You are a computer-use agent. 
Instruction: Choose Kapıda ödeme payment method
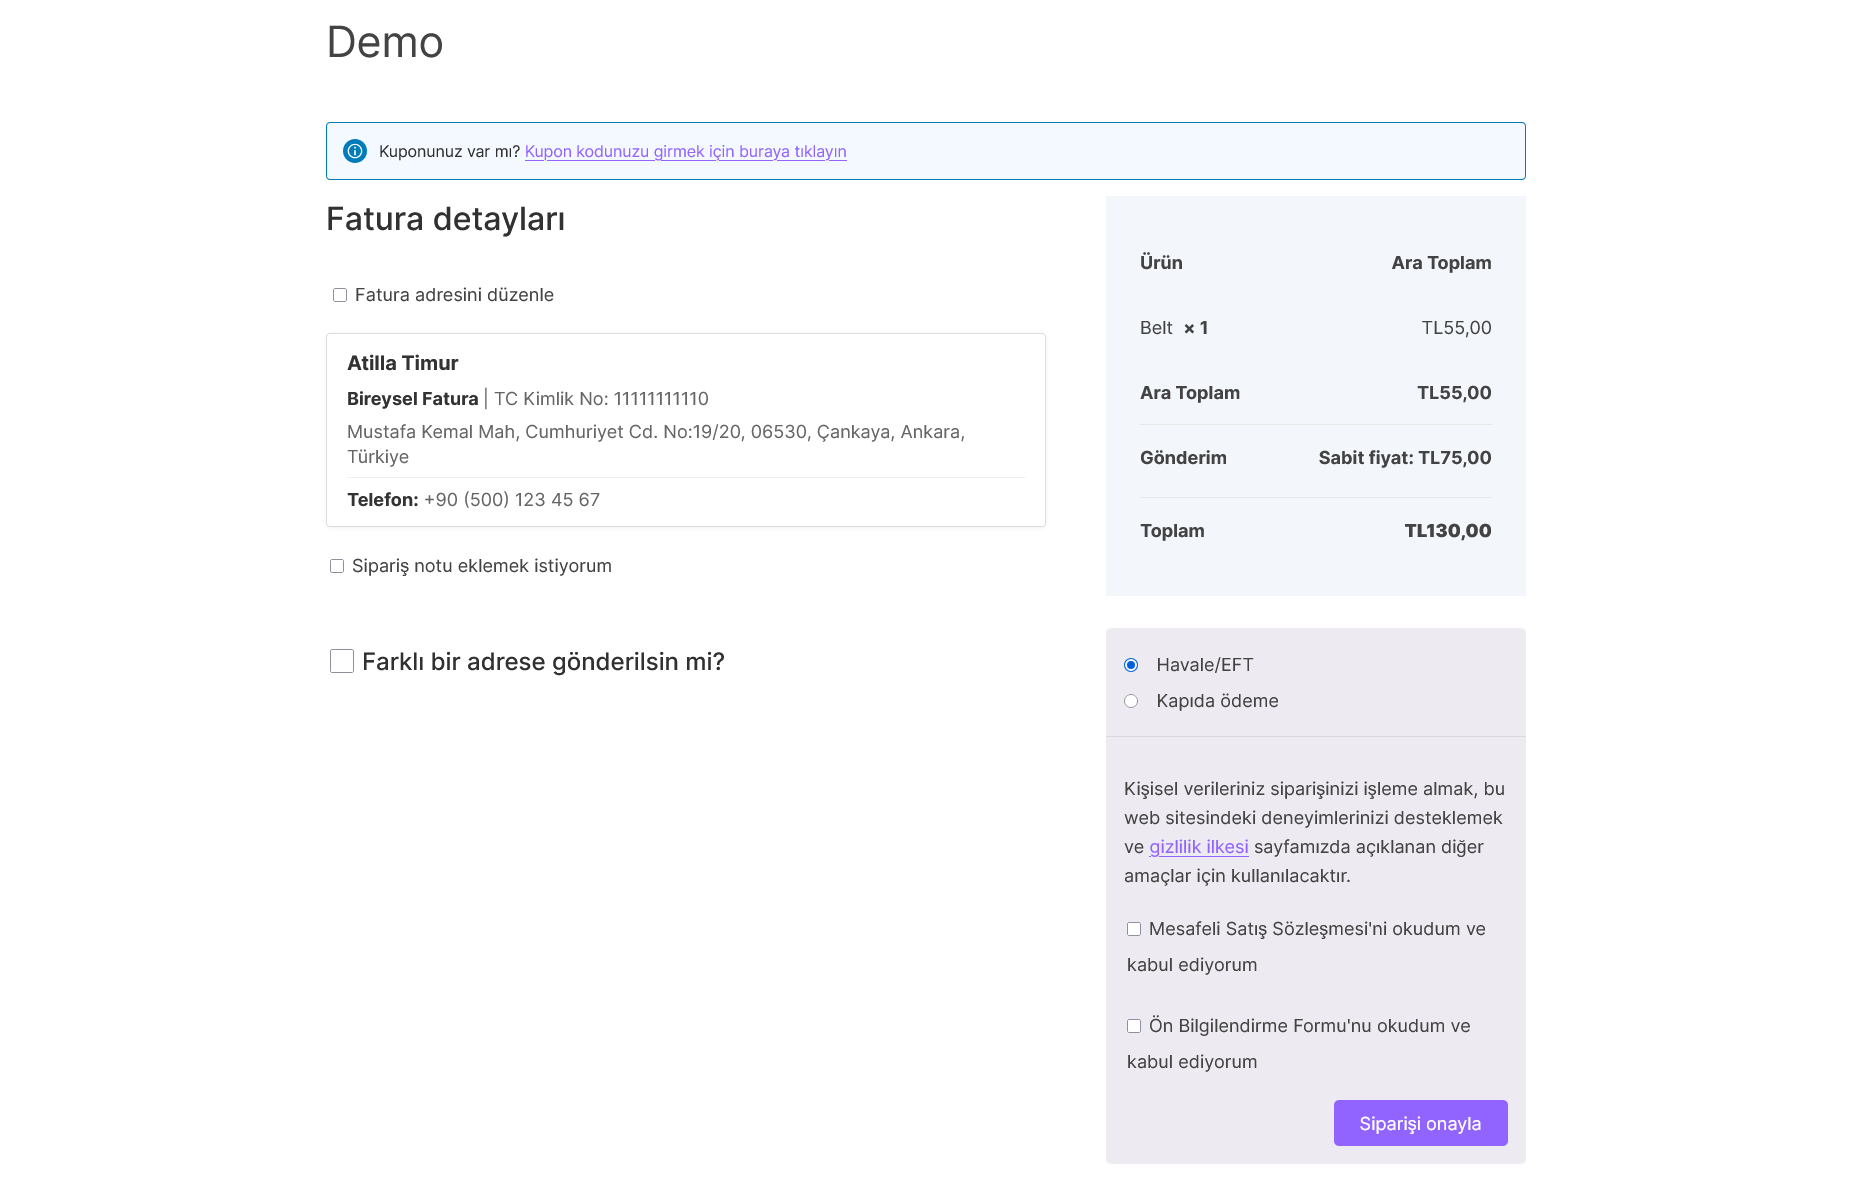click(1131, 701)
